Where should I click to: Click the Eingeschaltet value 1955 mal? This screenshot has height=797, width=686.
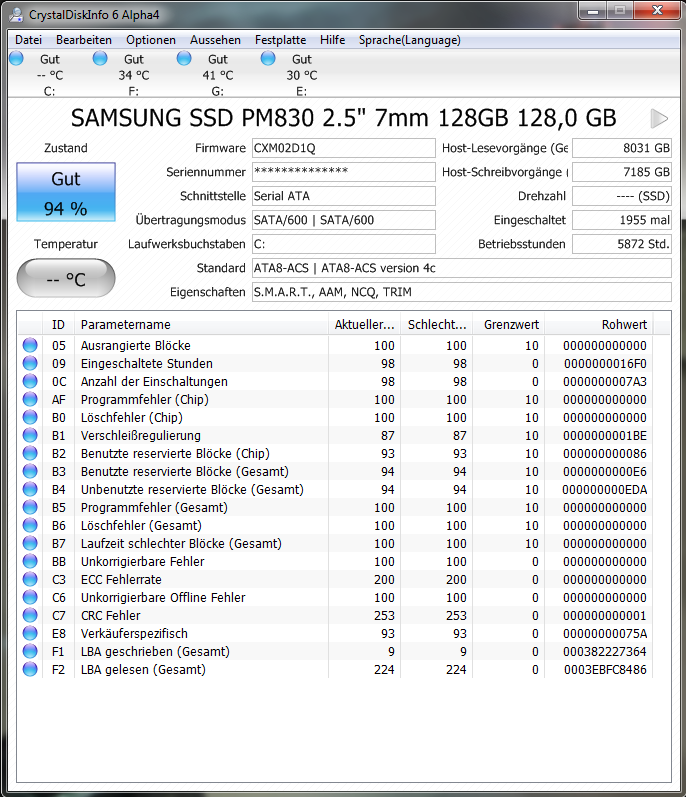[622, 220]
